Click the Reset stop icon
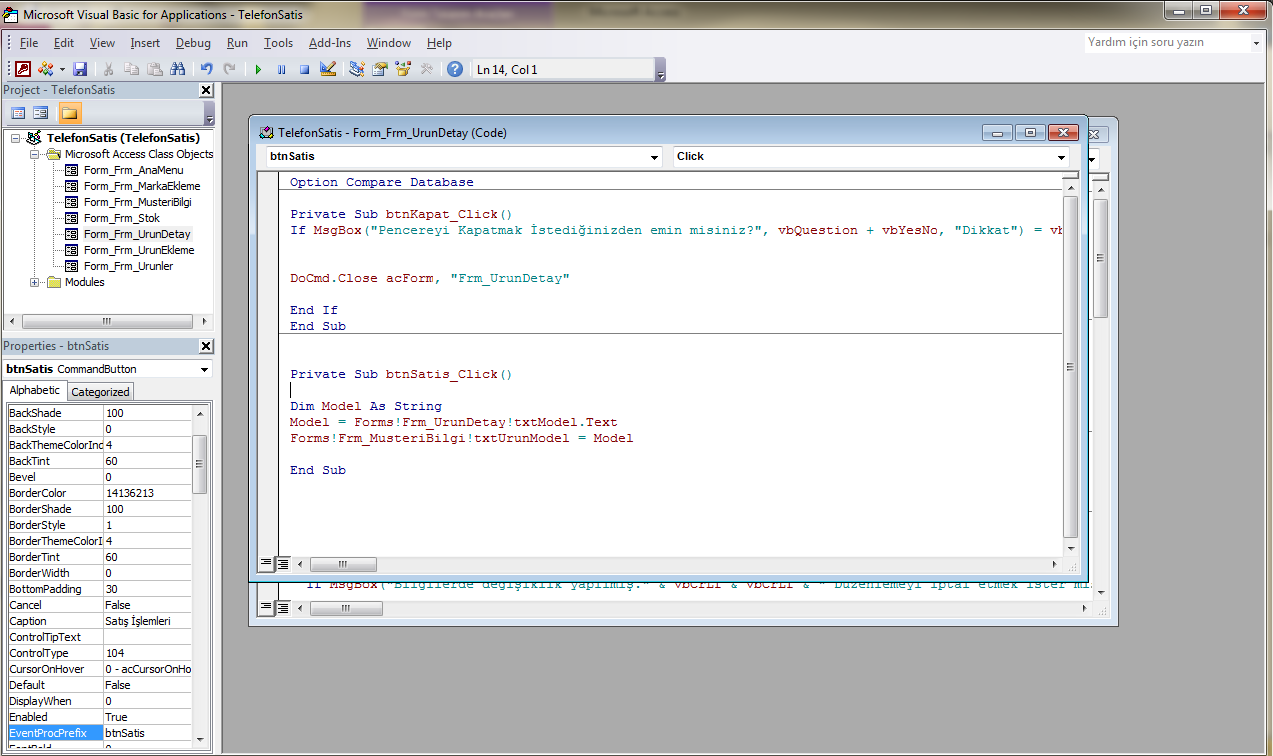1273x756 pixels. click(x=304, y=69)
